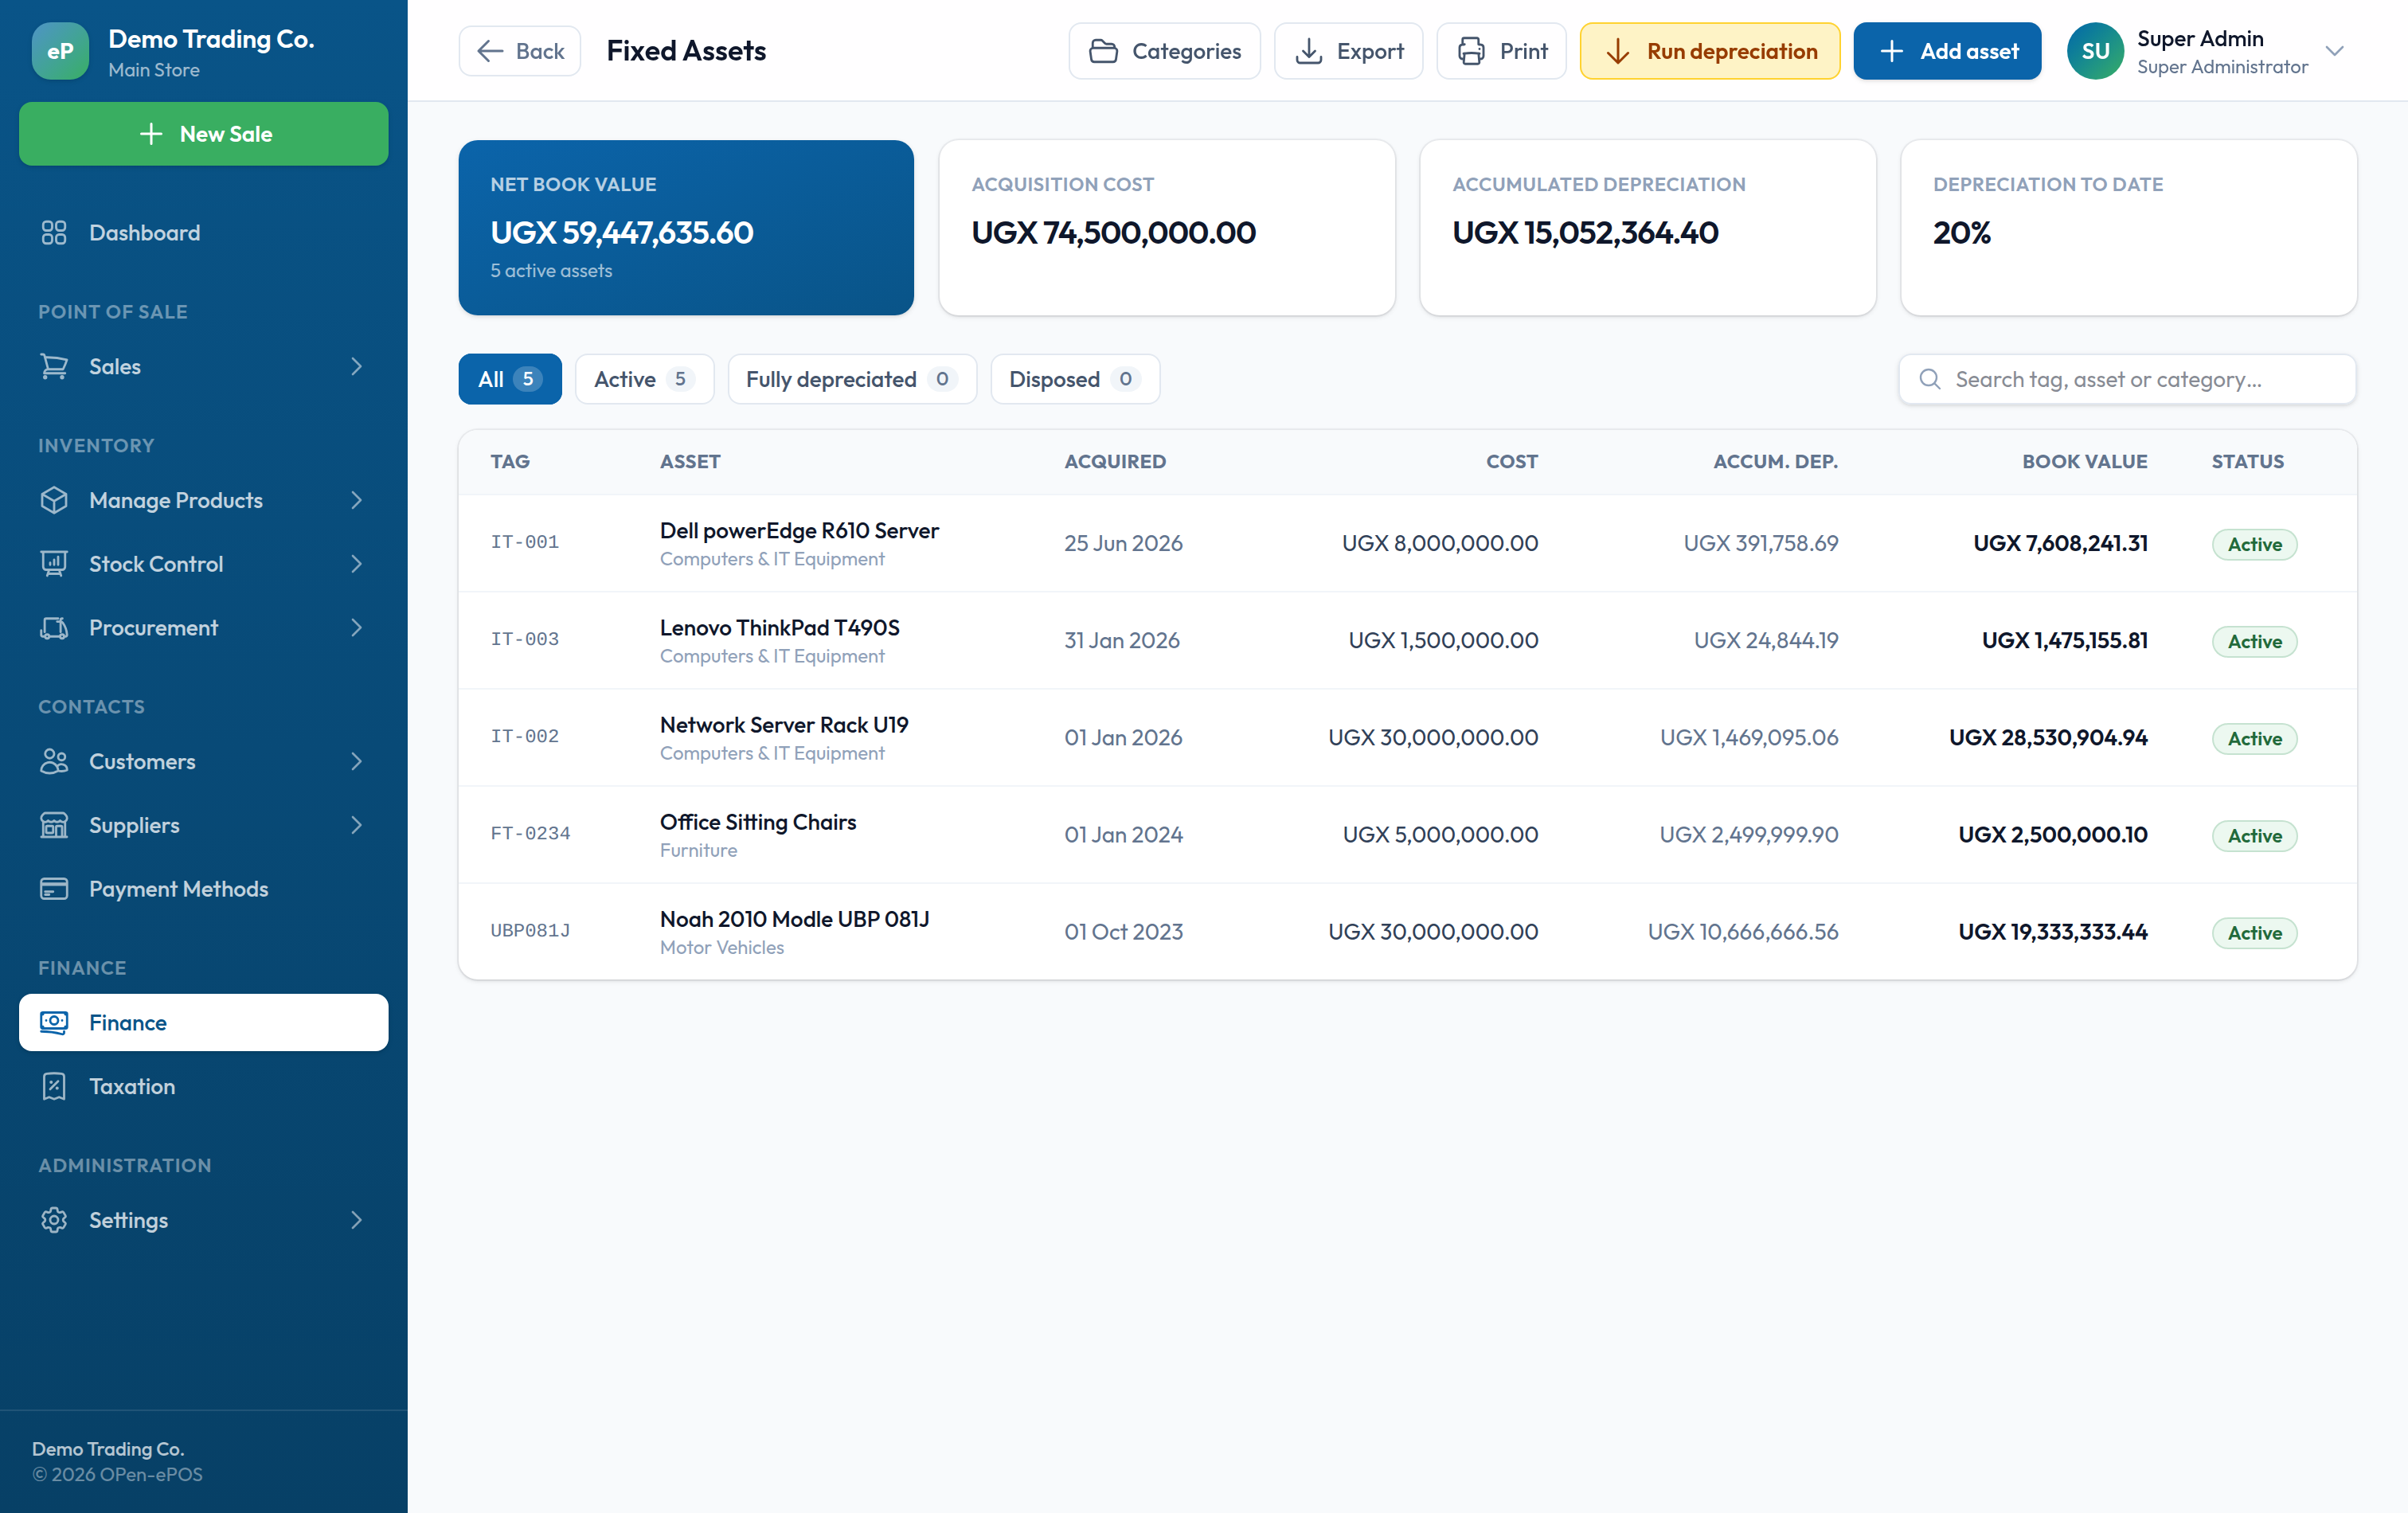Click the Print button
The width and height of the screenshot is (2408, 1513).
click(1501, 51)
